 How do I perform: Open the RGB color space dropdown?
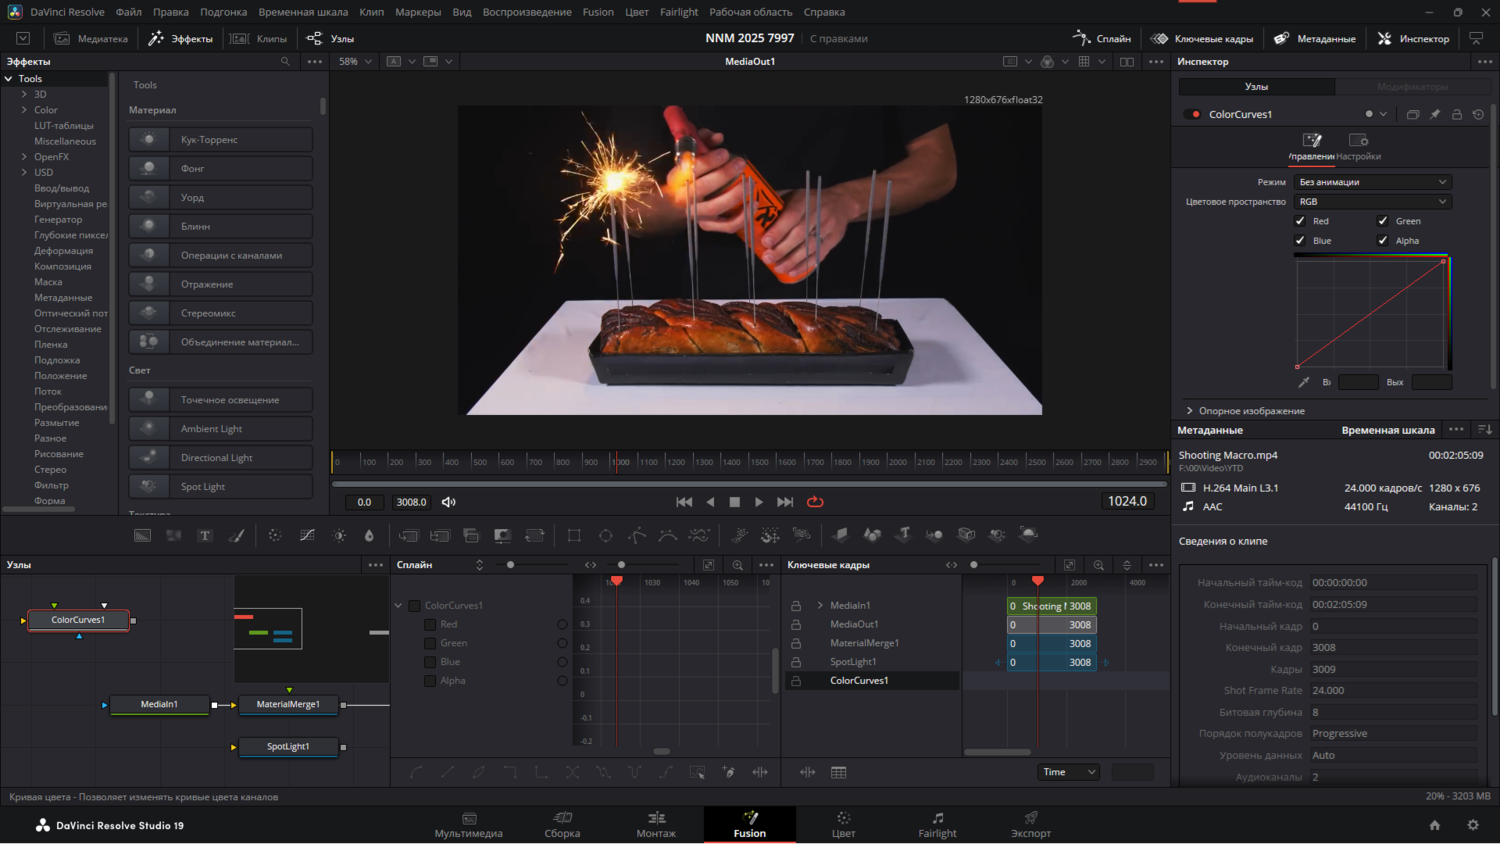pyautogui.click(x=1372, y=201)
